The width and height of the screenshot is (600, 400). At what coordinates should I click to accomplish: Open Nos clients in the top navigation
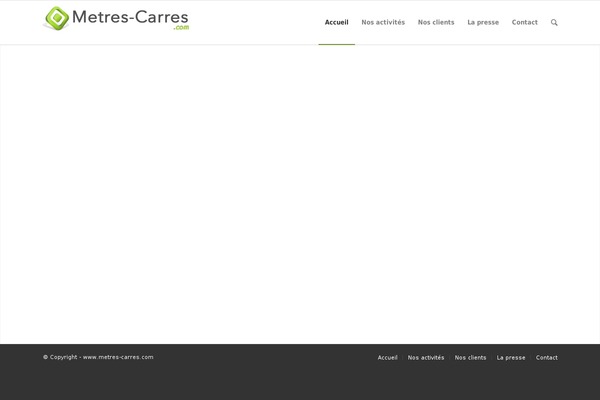click(436, 23)
